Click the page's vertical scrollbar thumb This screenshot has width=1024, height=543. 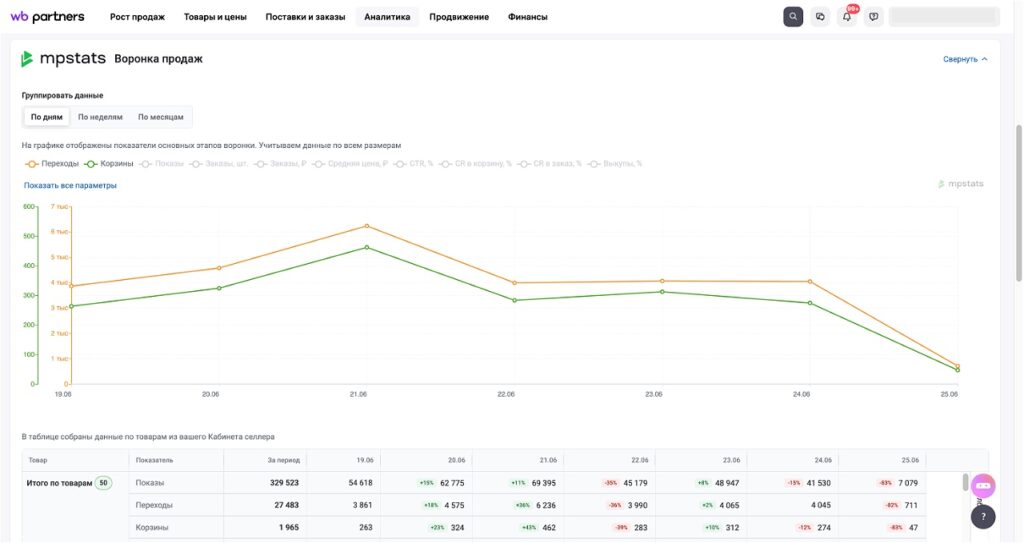coord(1019,203)
